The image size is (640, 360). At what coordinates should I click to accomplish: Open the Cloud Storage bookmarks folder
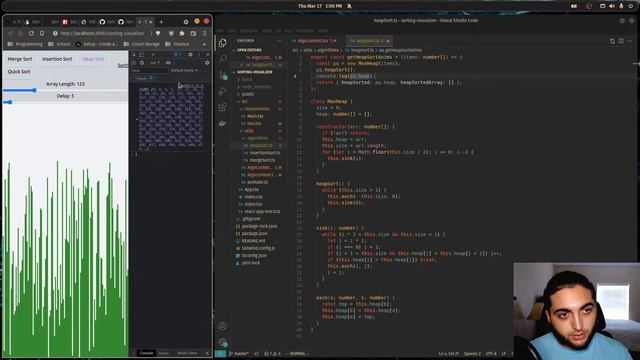click(x=142, y=44)
